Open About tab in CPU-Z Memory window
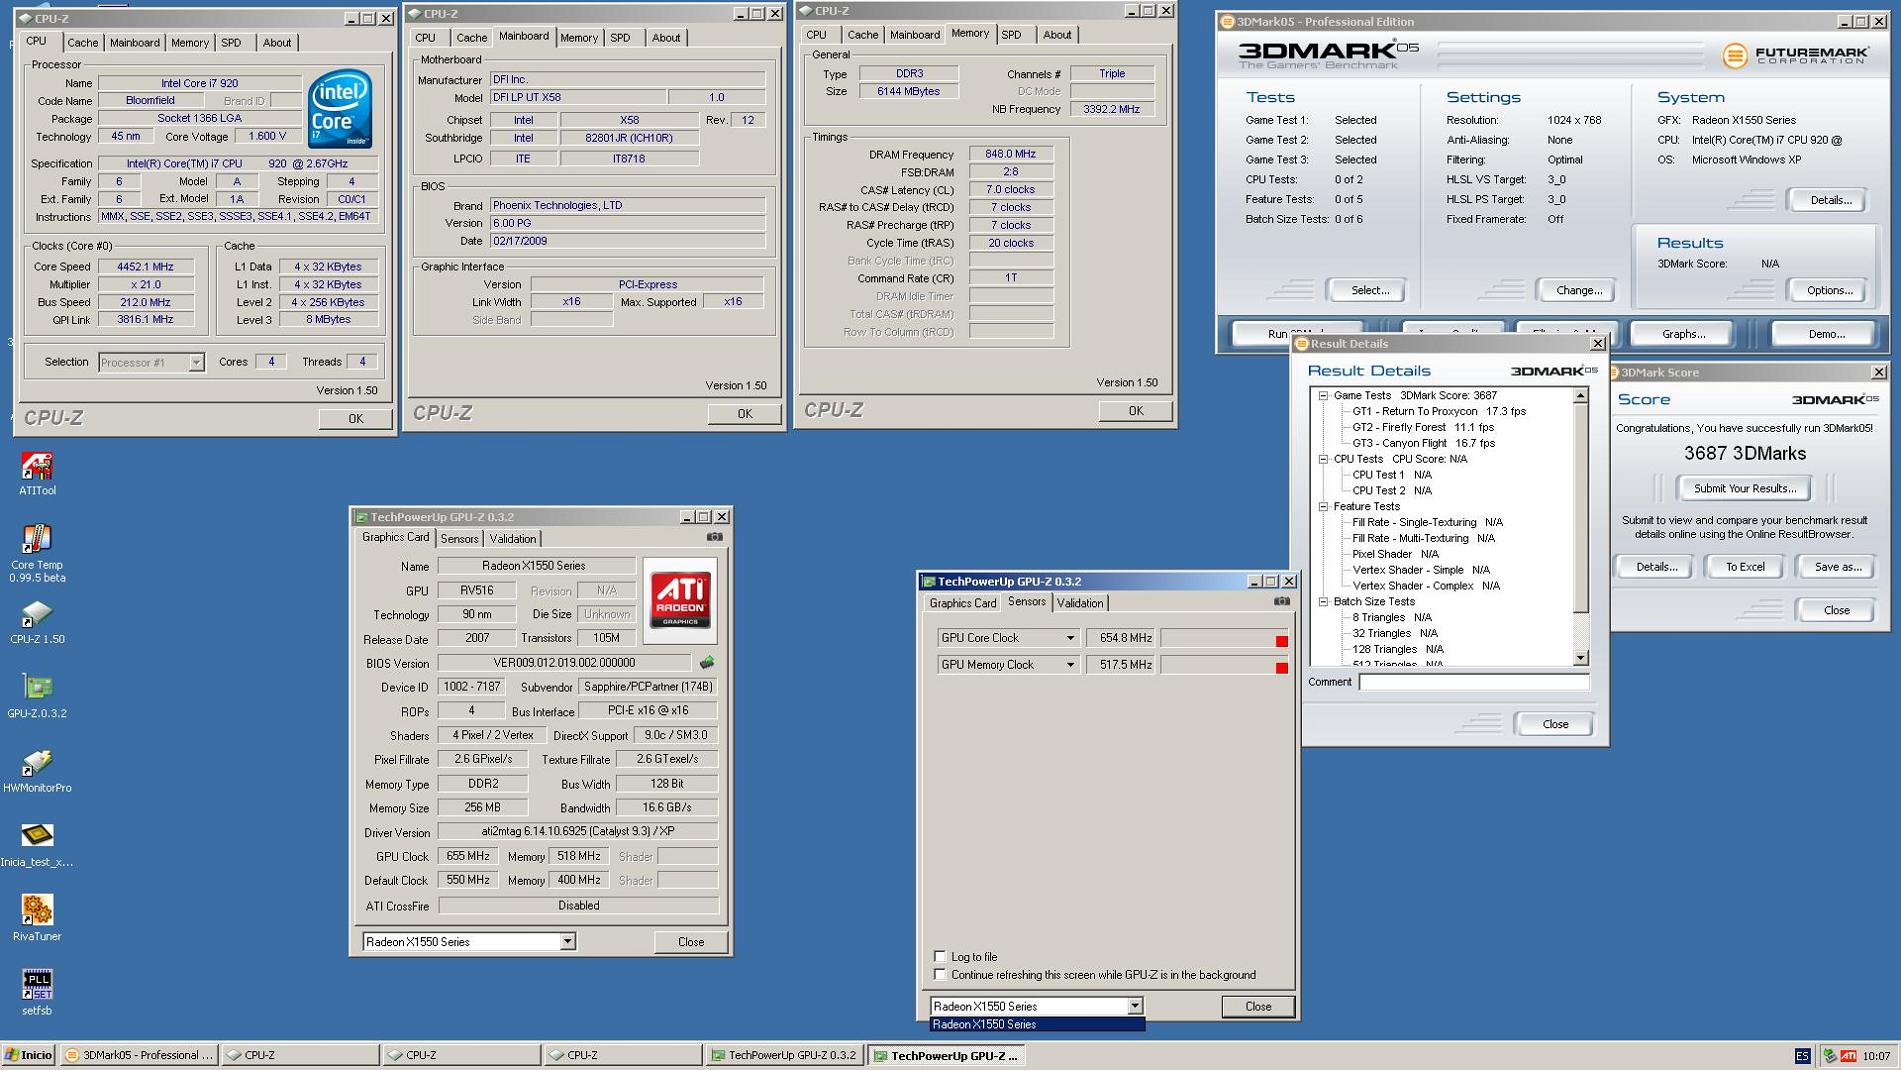 tap(1056, 35)
